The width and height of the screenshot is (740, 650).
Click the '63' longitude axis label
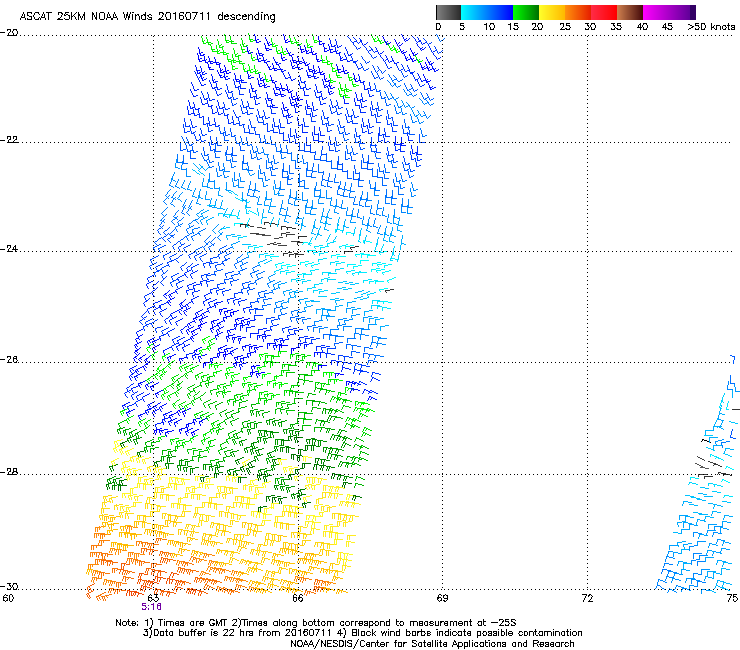[x=153, y=598]
